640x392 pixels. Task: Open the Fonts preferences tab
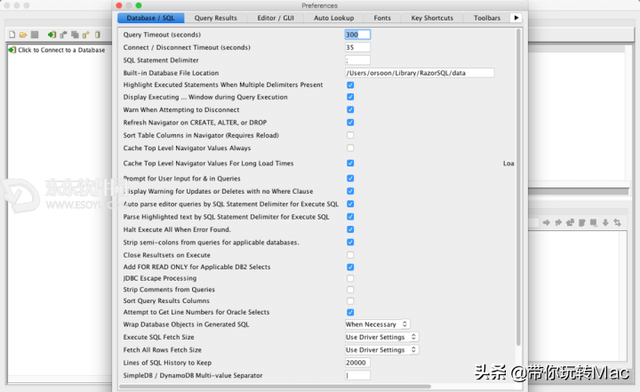tap(382, 18)
